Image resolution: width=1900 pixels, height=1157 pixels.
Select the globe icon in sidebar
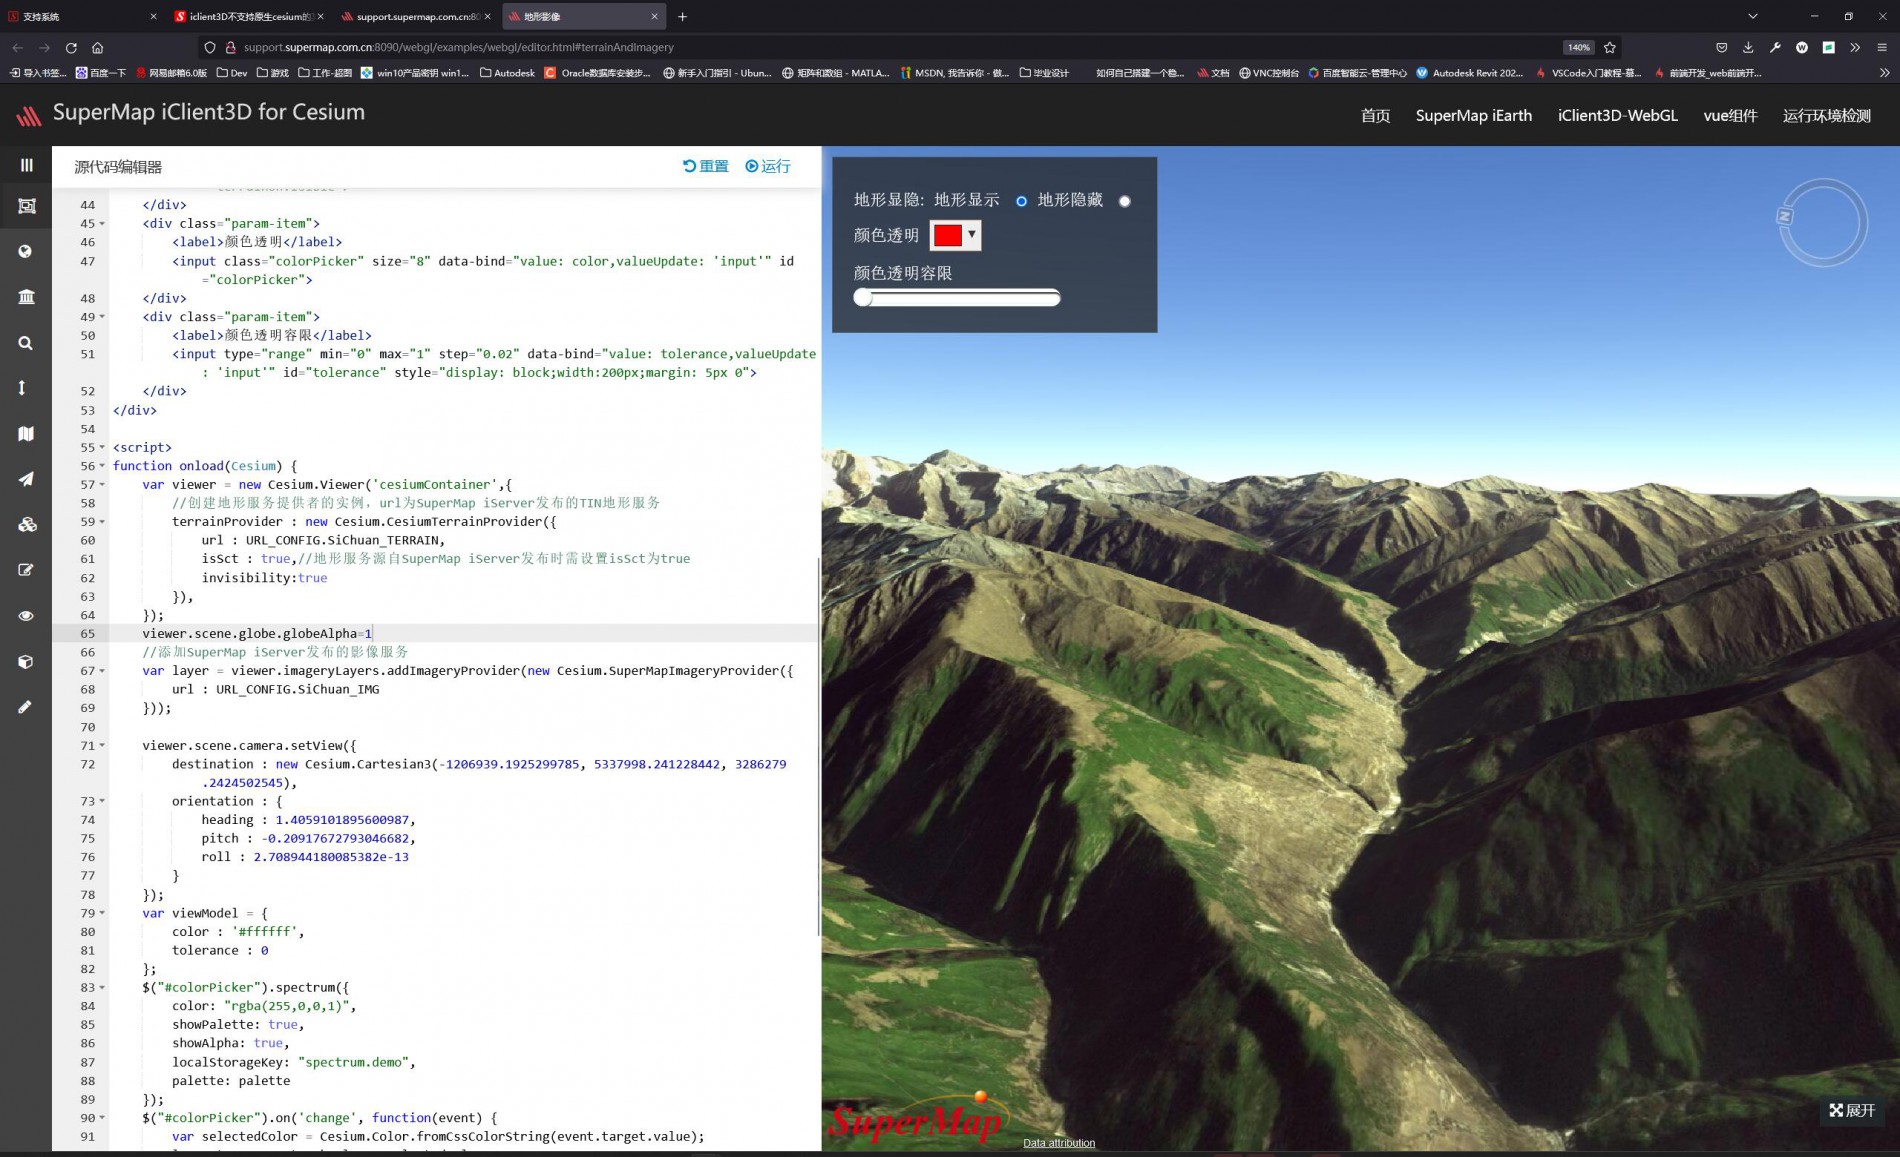(x=26, y=251)
